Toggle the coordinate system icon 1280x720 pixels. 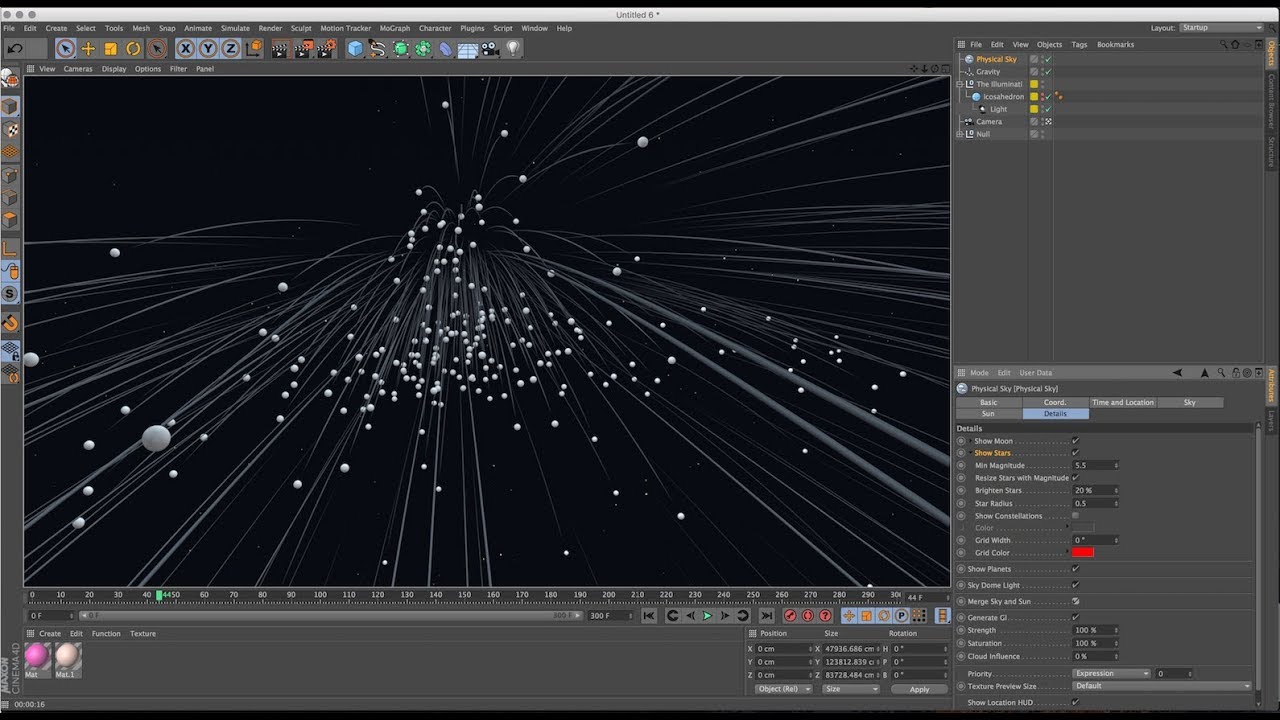(x=254, y=48)
